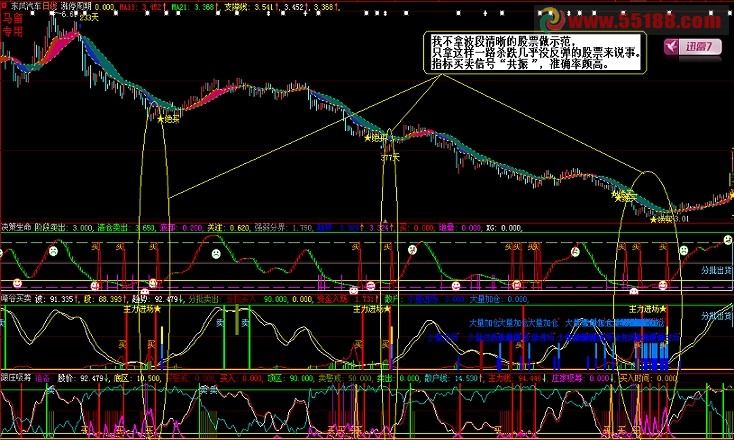Click the 233天 cycle marker
Screen dimensions: 734x440
(89, 18)
